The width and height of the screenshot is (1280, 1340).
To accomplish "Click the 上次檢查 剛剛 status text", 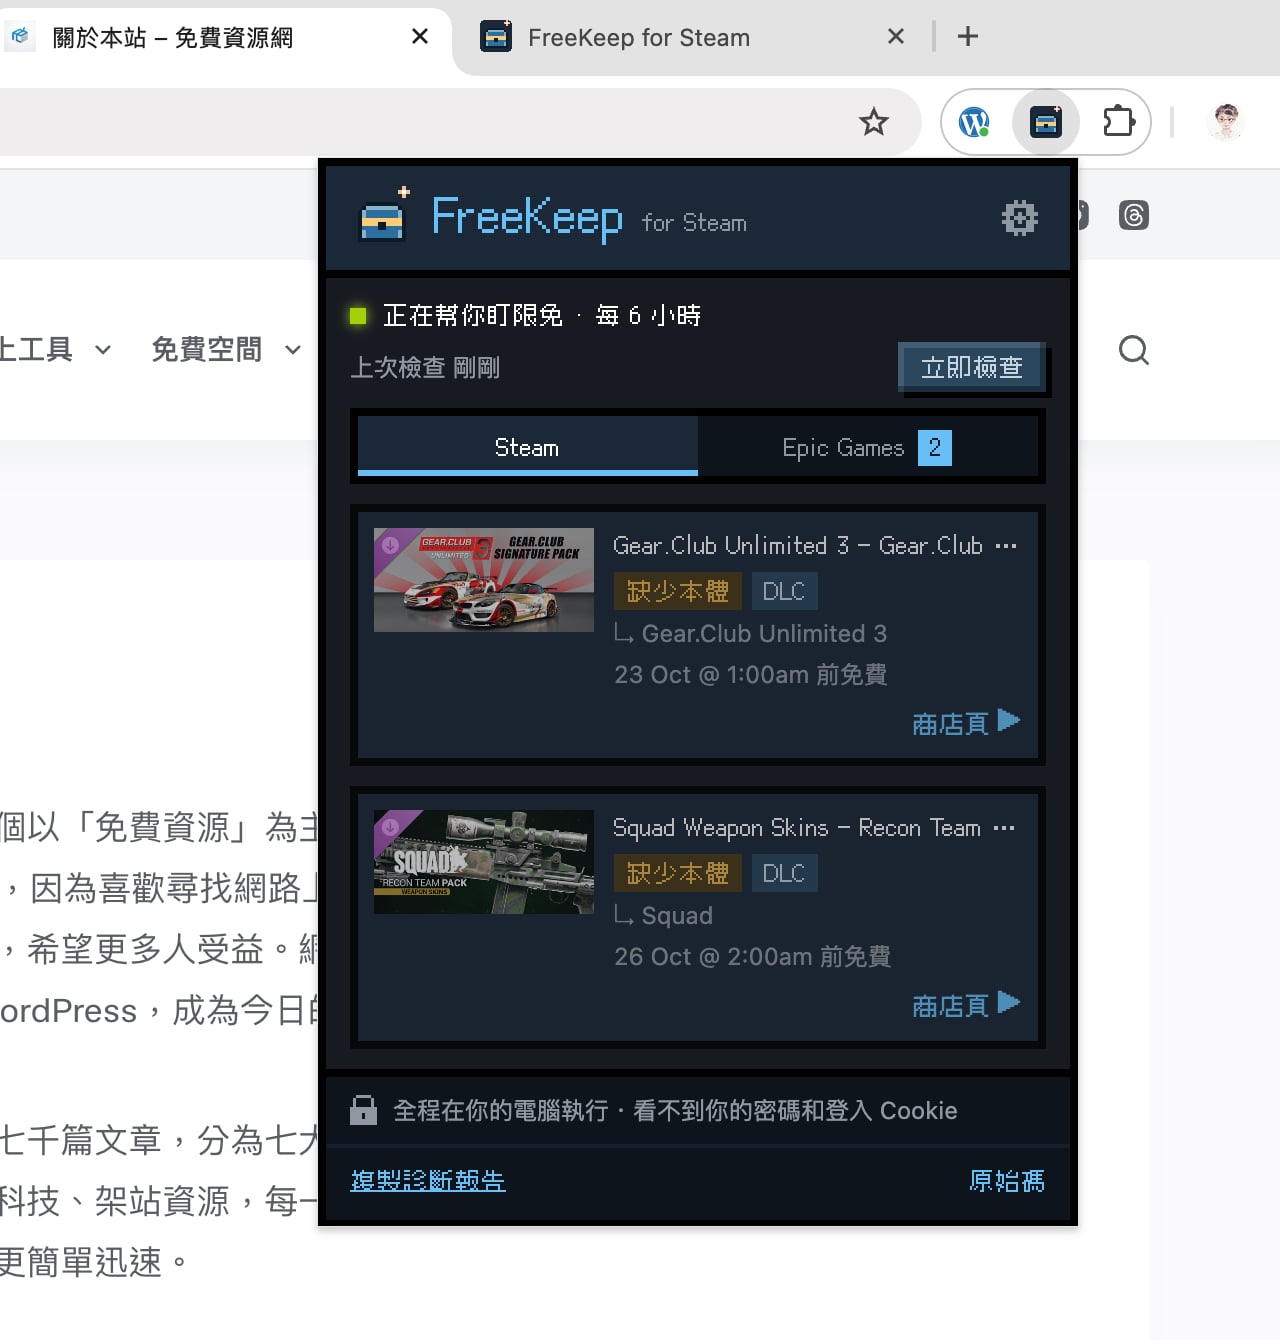I will [425, 367].
